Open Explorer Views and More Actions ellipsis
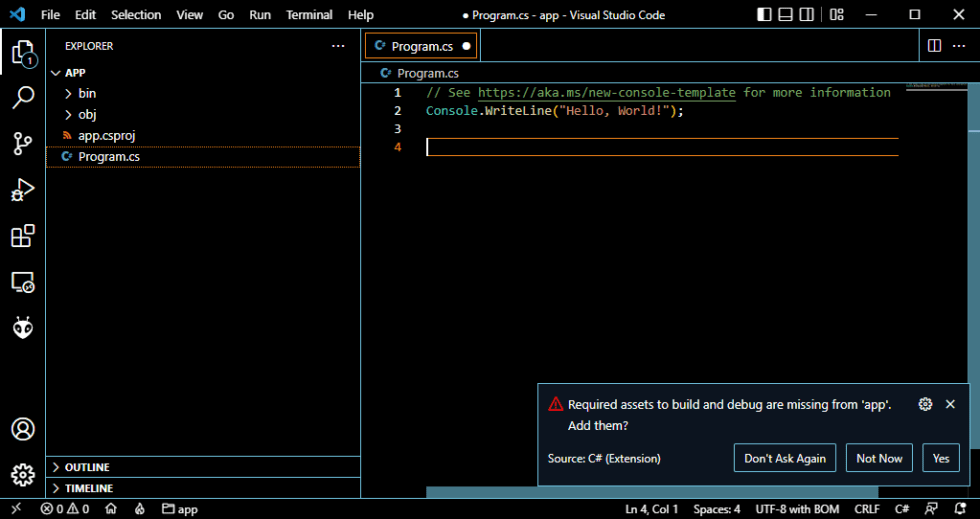Image resolution: width=980 pixels, height=519 pixels. point(338,46)
